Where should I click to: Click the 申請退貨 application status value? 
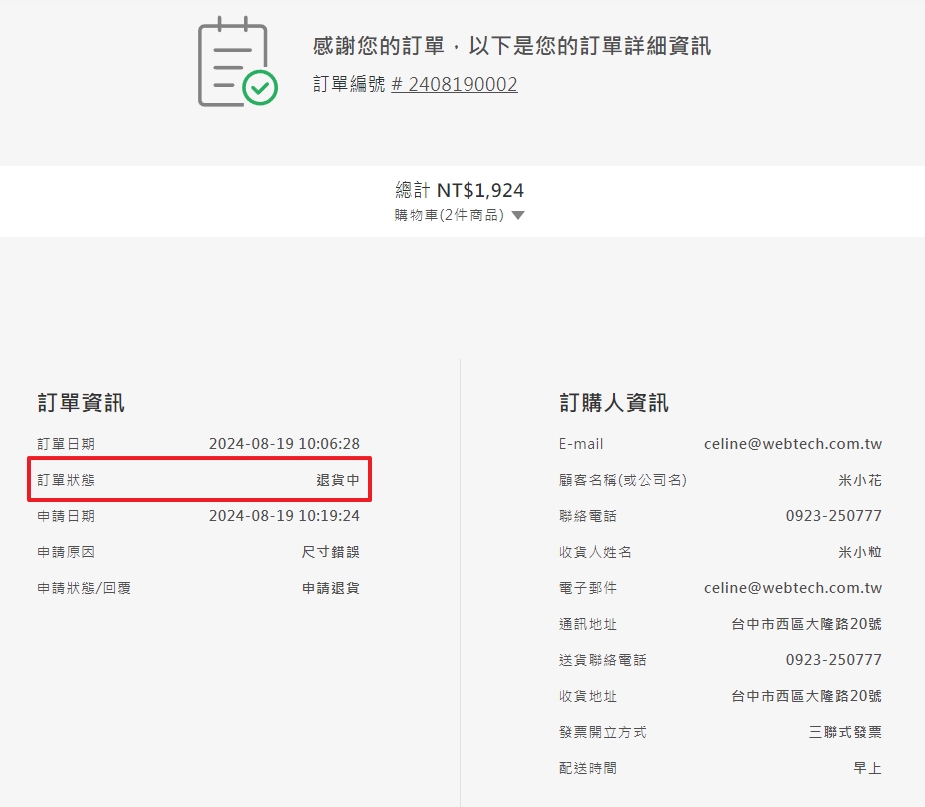[x=330, y=588]
